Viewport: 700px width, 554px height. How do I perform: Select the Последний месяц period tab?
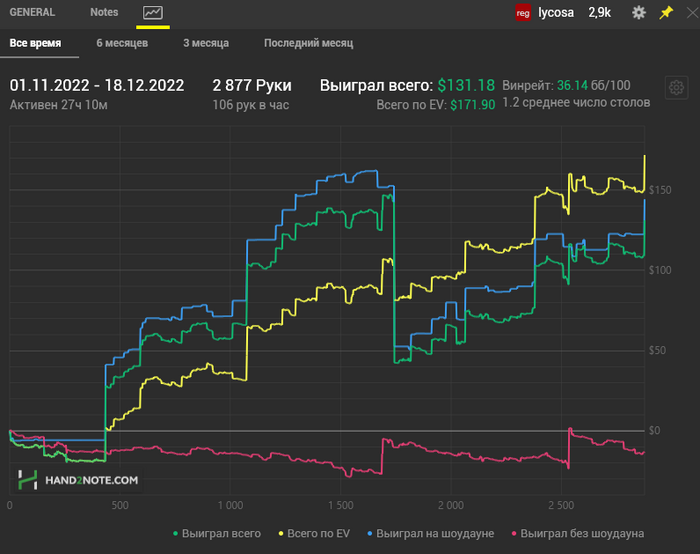point(308,43)
